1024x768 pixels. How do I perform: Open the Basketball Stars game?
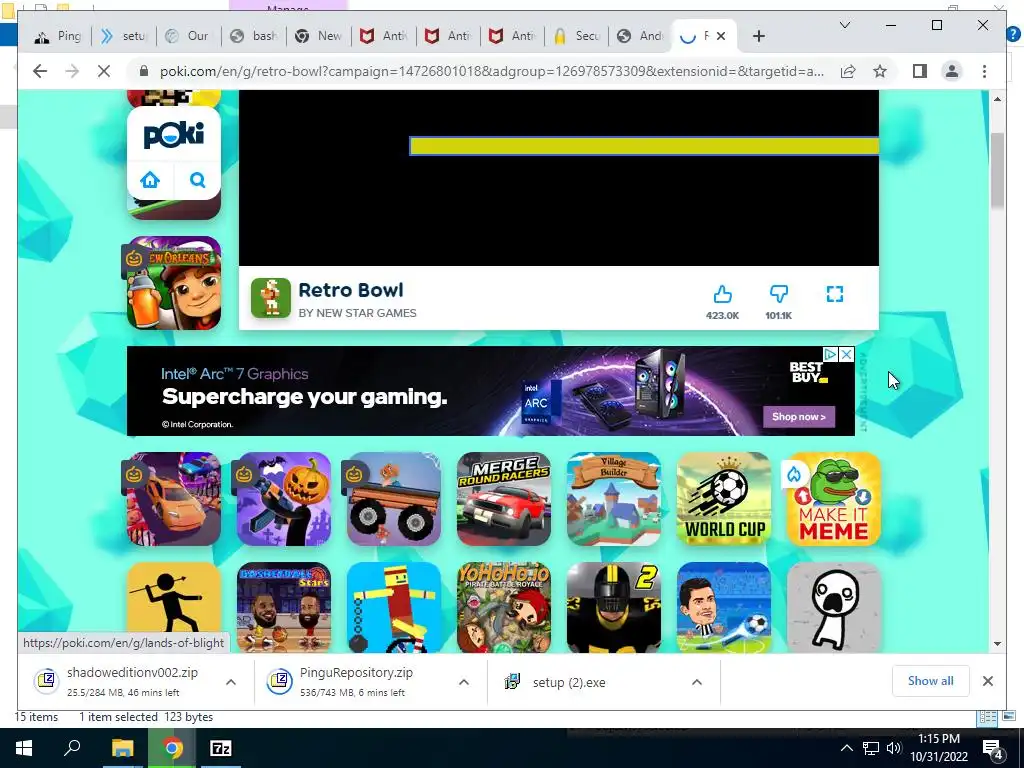point(283,607)
